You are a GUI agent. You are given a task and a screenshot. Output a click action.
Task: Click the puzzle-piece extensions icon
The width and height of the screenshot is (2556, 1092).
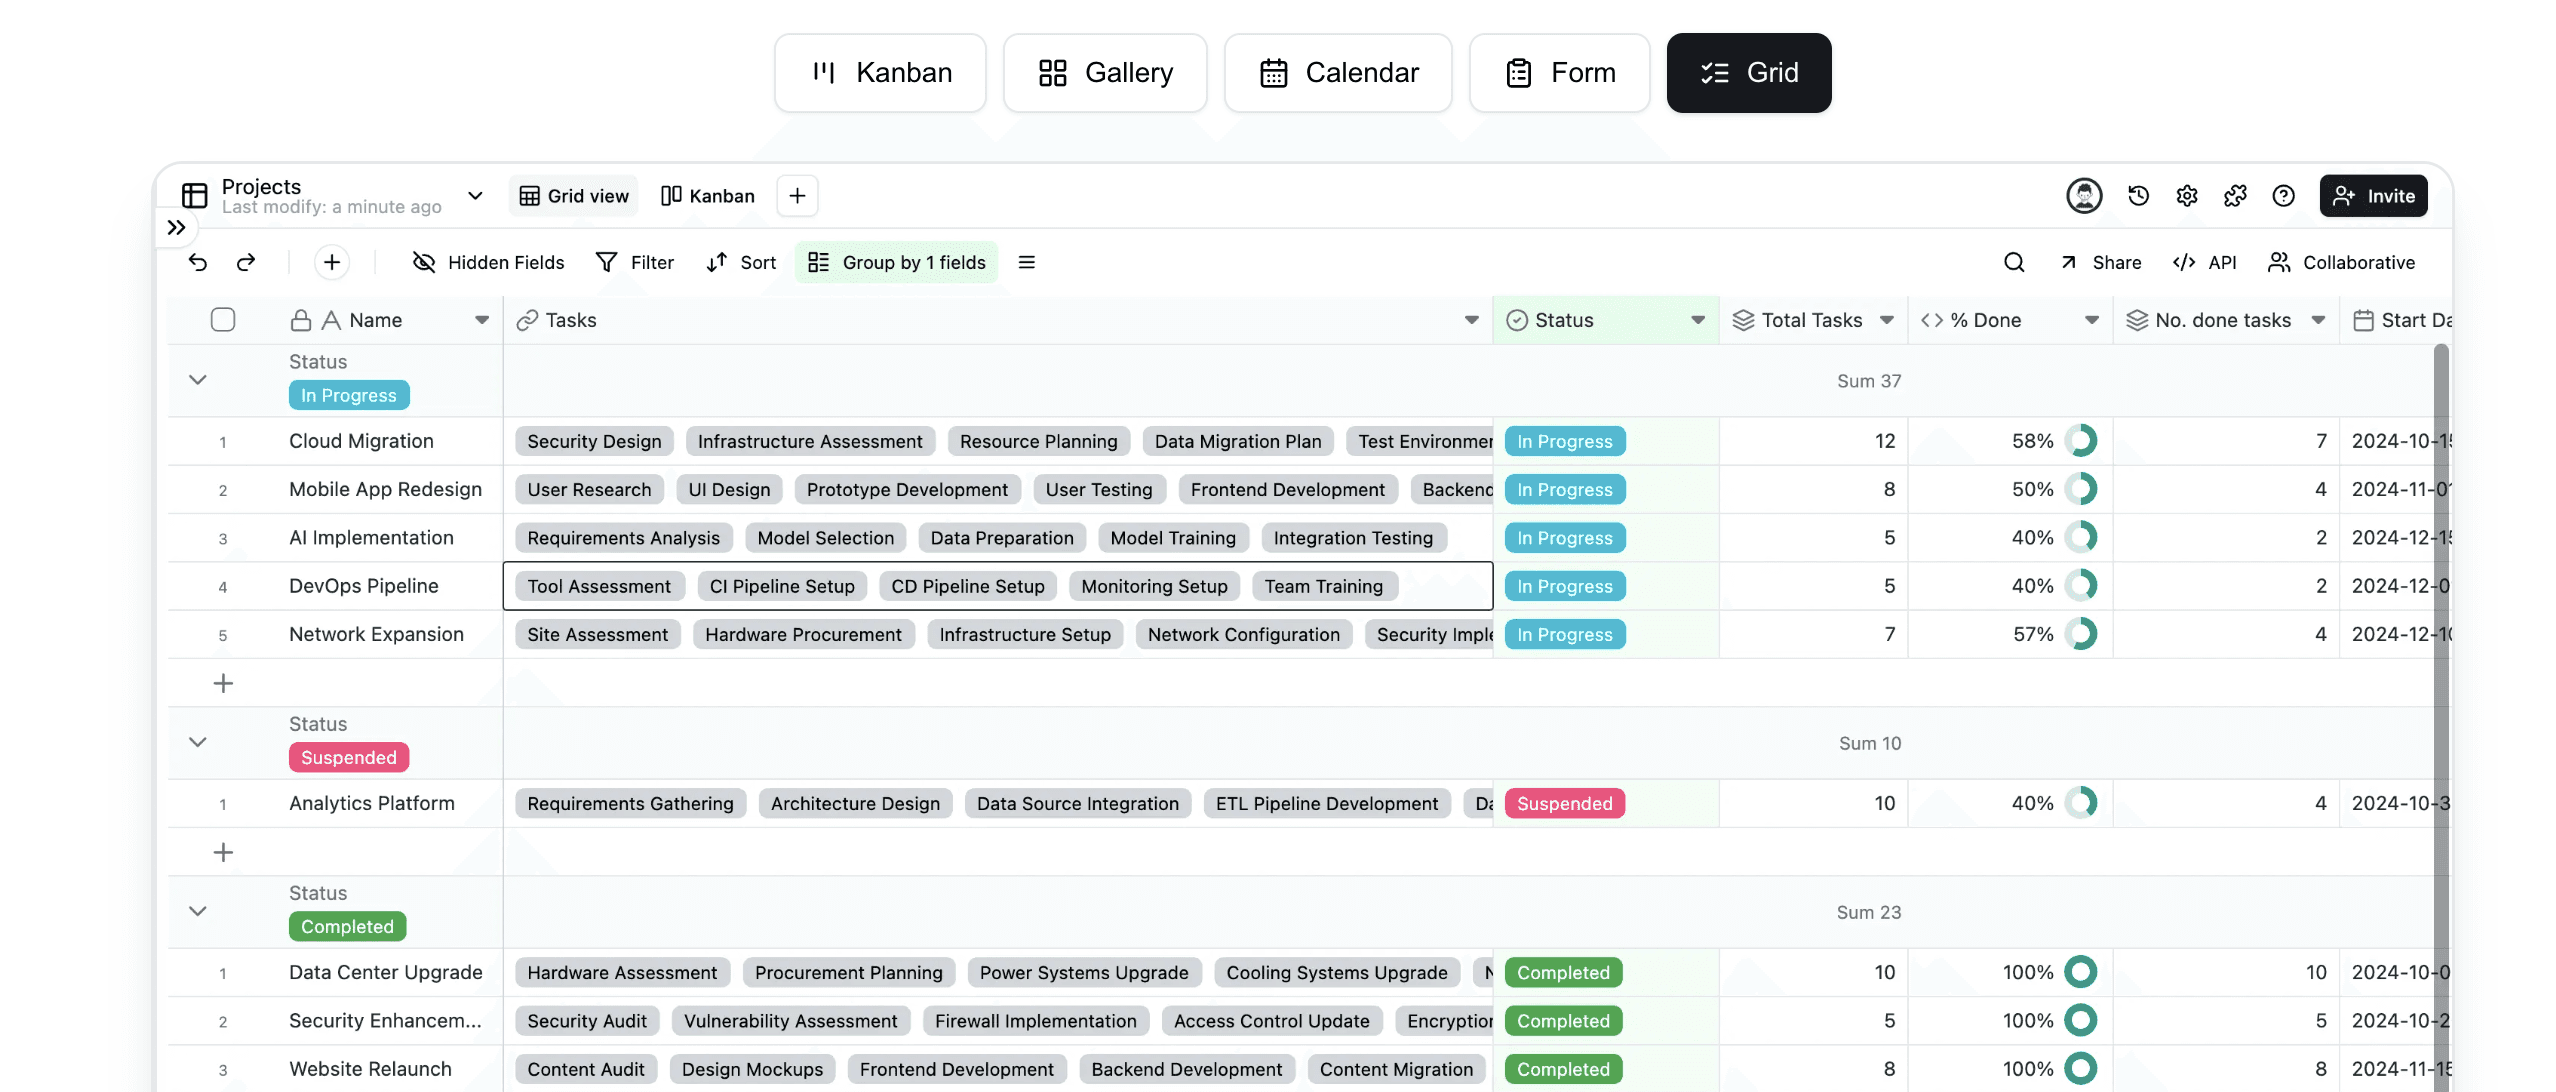pos(2235,196)
